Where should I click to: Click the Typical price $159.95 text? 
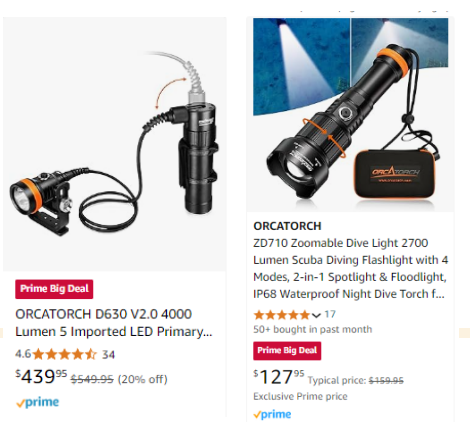point(355,380)
